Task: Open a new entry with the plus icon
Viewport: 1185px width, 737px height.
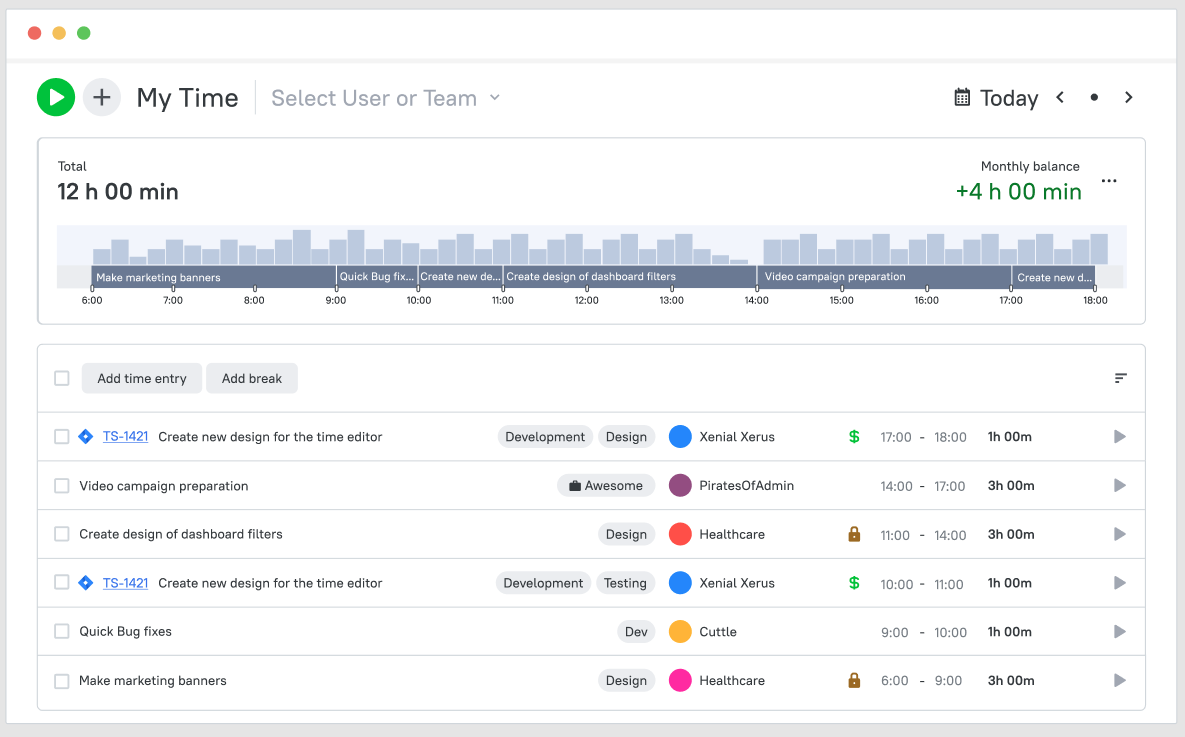Action: (101, 97)
